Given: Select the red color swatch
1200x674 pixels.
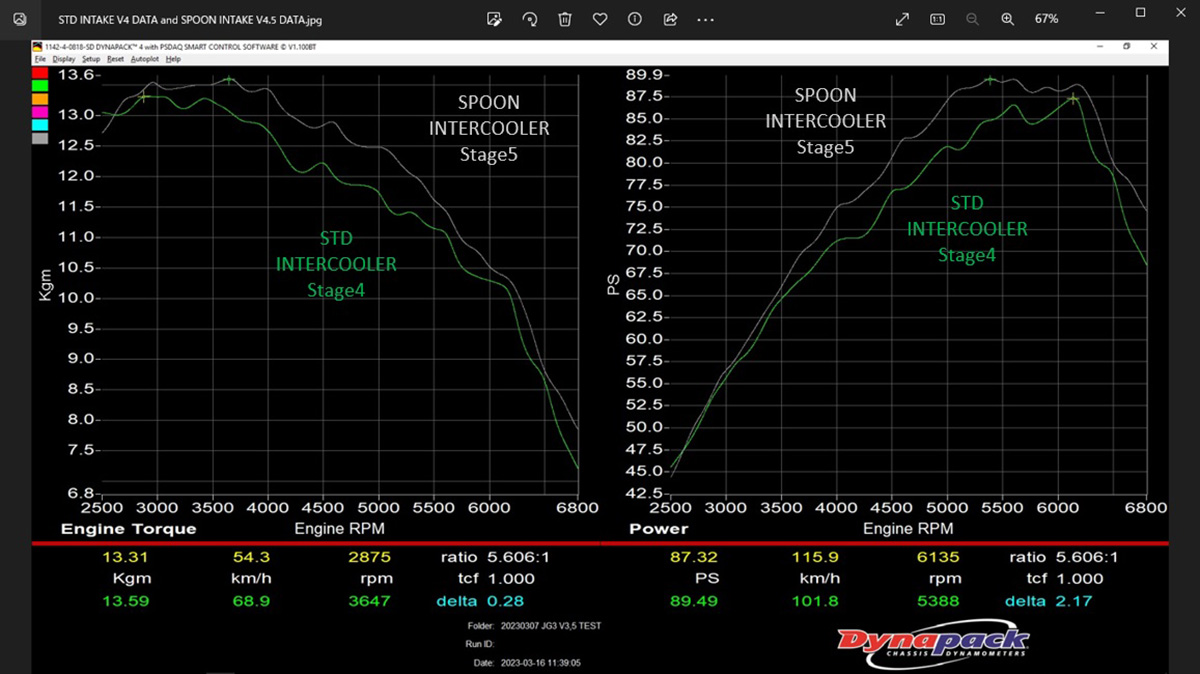Looking at the screenshot, I should point(40,72).
